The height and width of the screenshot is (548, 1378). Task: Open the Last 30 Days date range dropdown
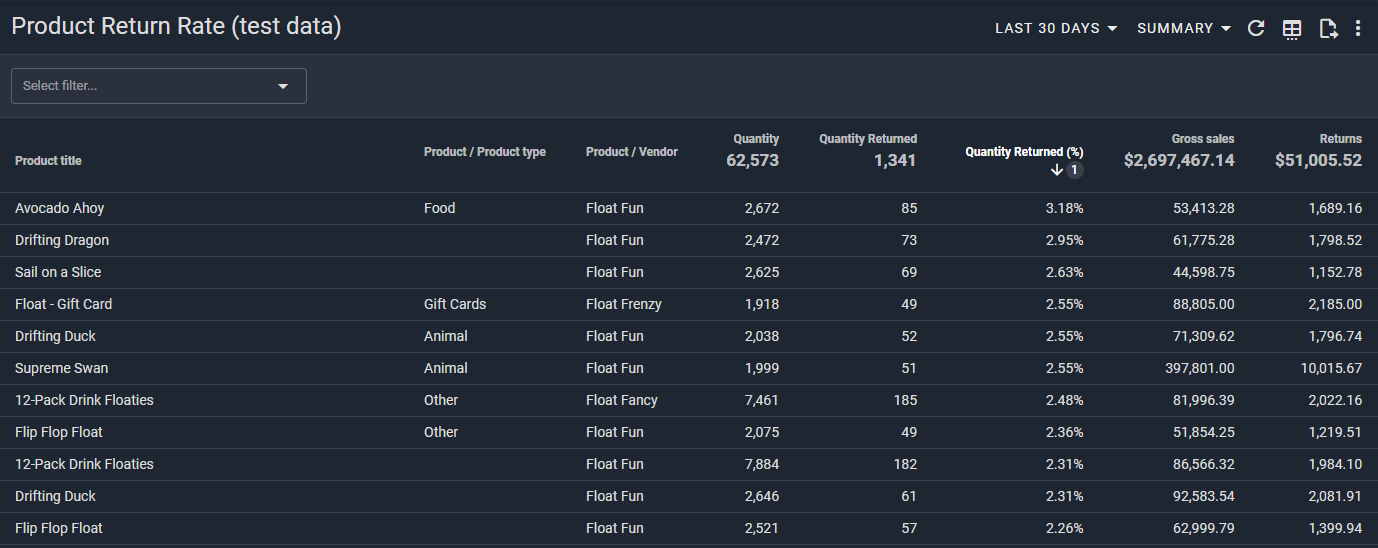click(x=1056, y=29)
